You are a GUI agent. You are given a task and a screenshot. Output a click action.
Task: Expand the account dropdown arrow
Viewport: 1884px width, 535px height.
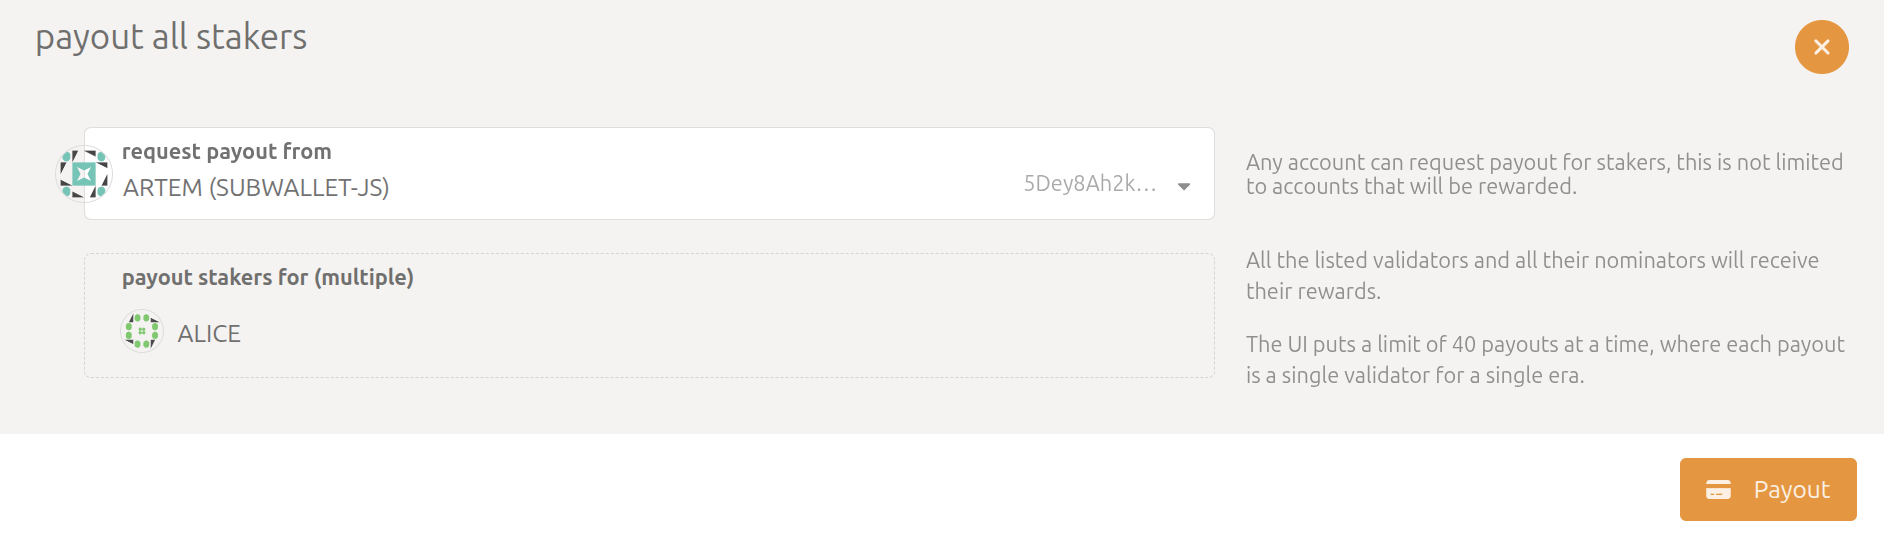[x=1184, y=187]
